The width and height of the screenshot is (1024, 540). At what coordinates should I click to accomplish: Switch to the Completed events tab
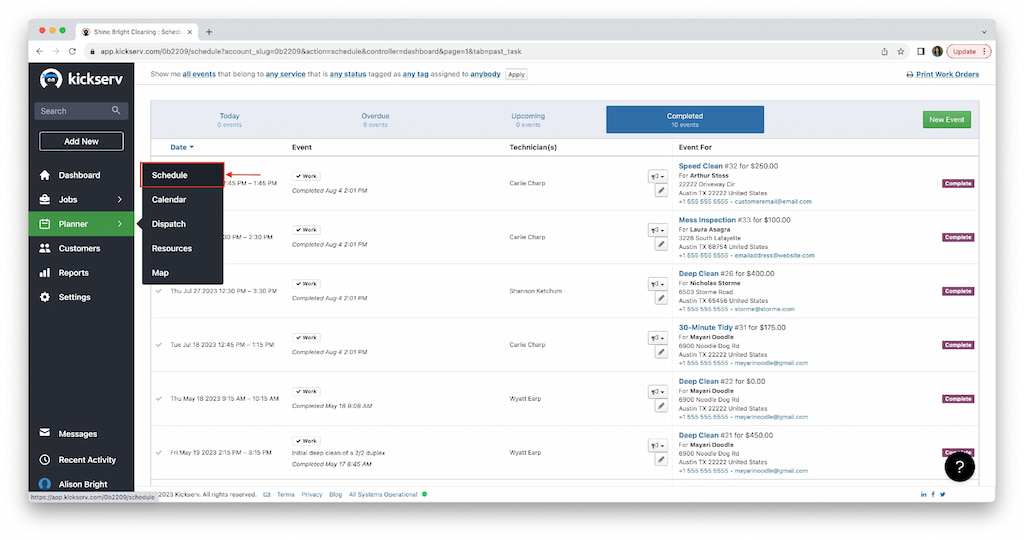coord(684,119)
